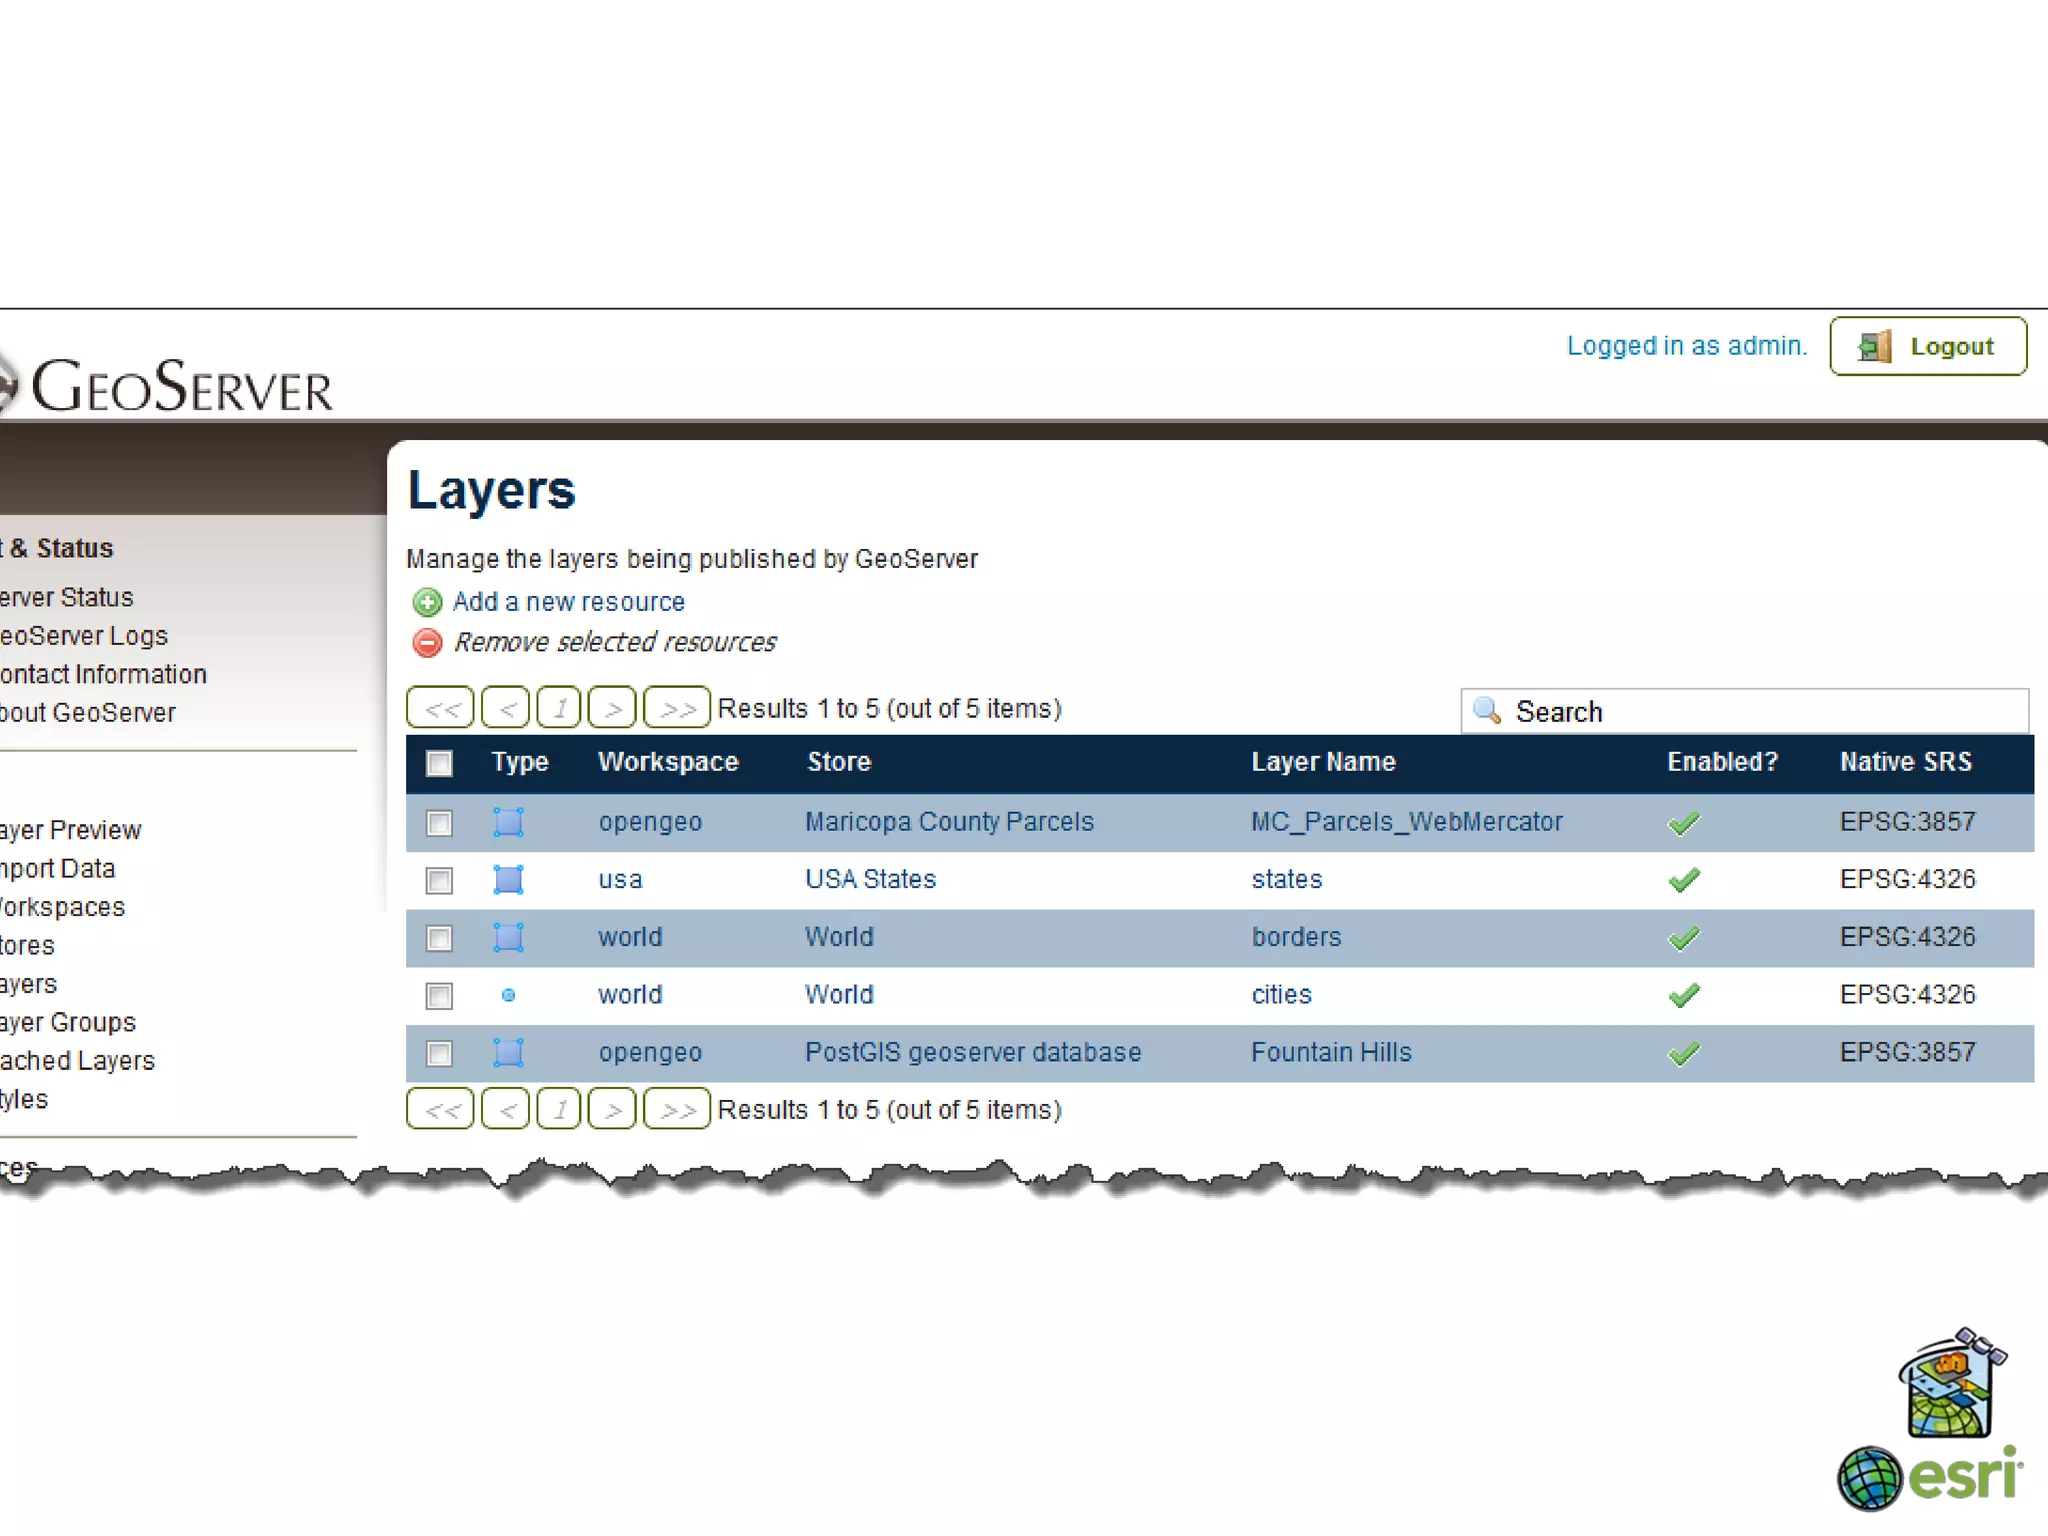Go to the first page with top << button

pyautogui.click(x=441, y=709)
